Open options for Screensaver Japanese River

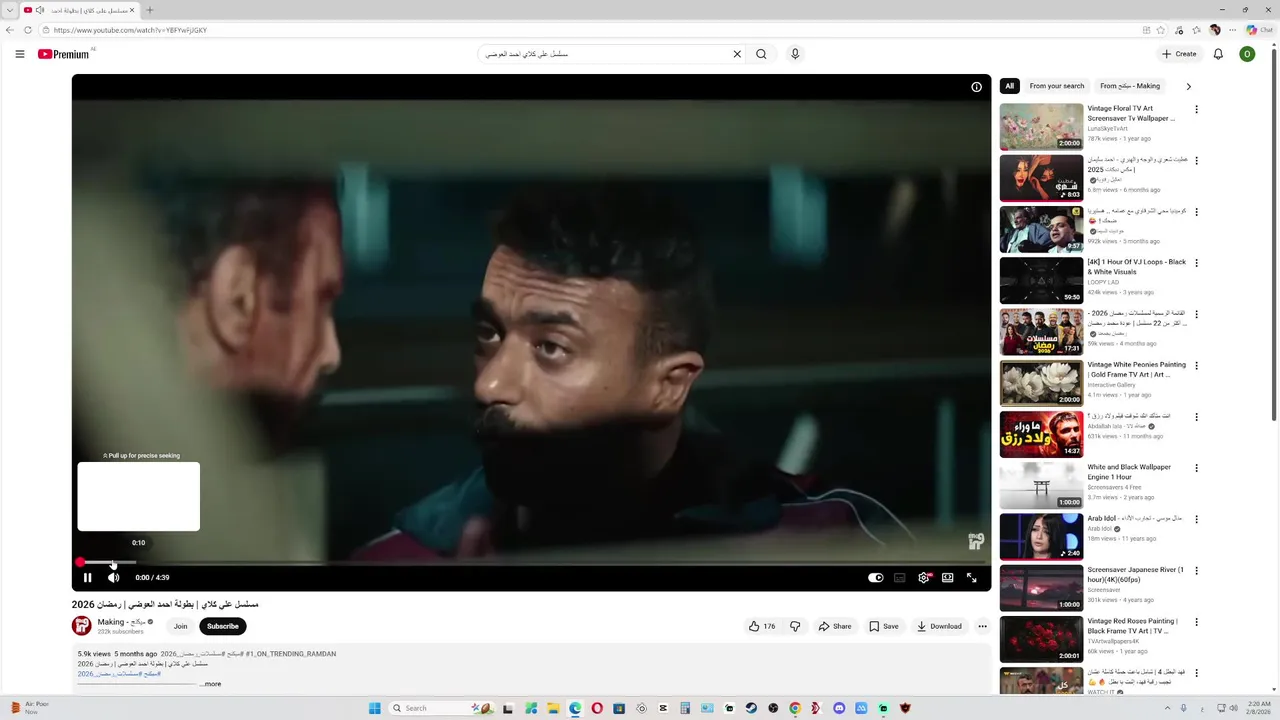tap(1196, 571)
